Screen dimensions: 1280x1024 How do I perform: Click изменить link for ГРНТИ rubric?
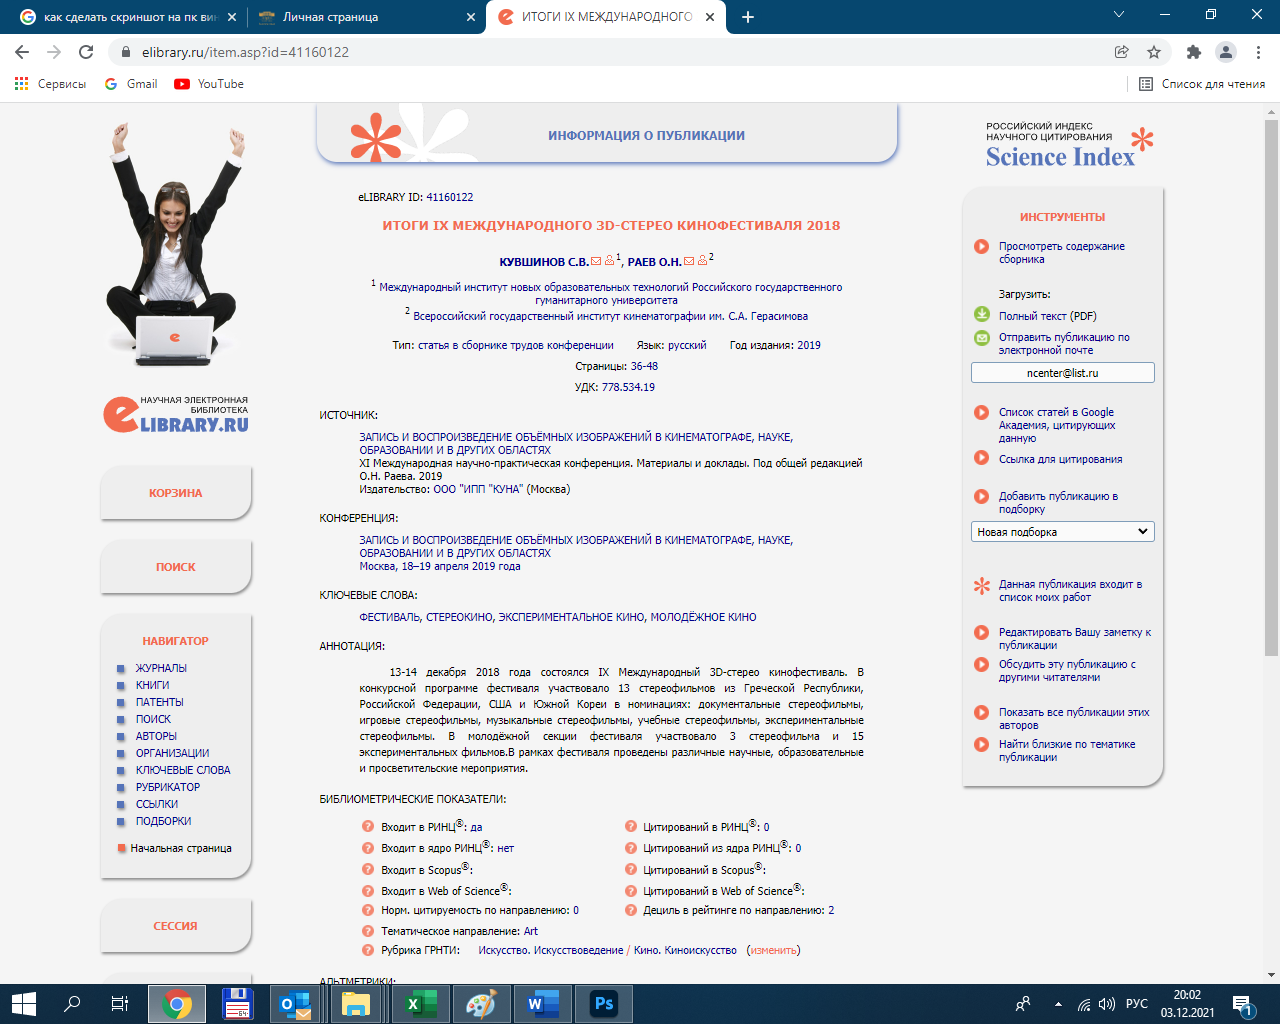coord(774,950)
